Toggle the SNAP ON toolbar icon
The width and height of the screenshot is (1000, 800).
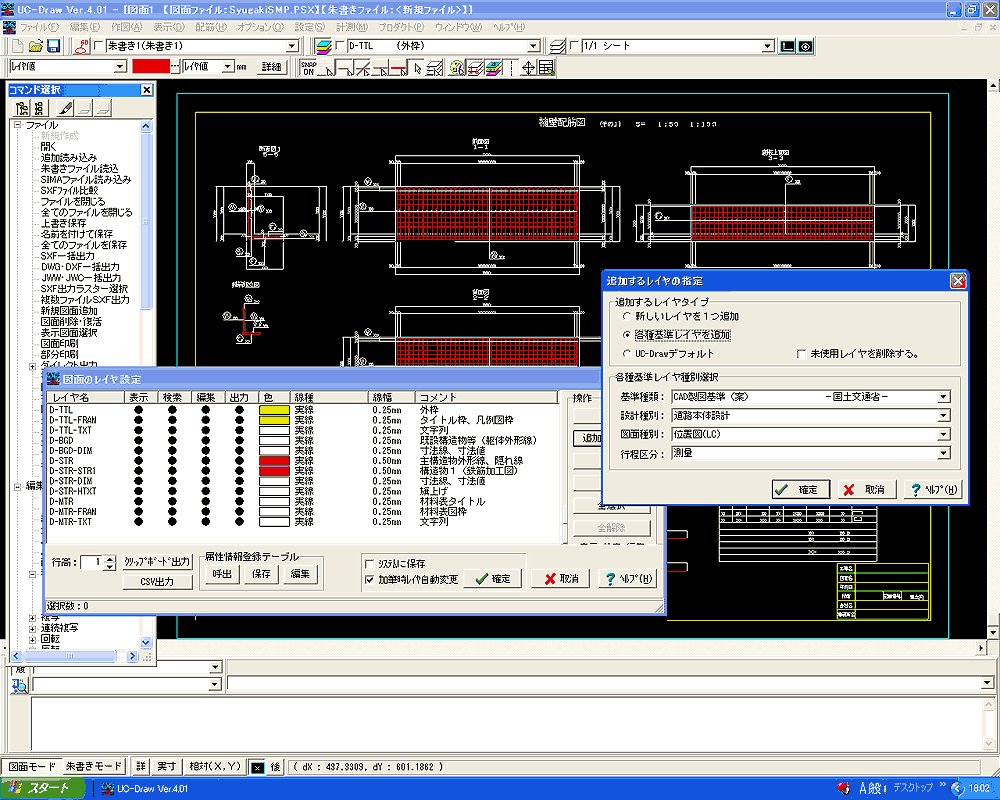coord(309,67)
